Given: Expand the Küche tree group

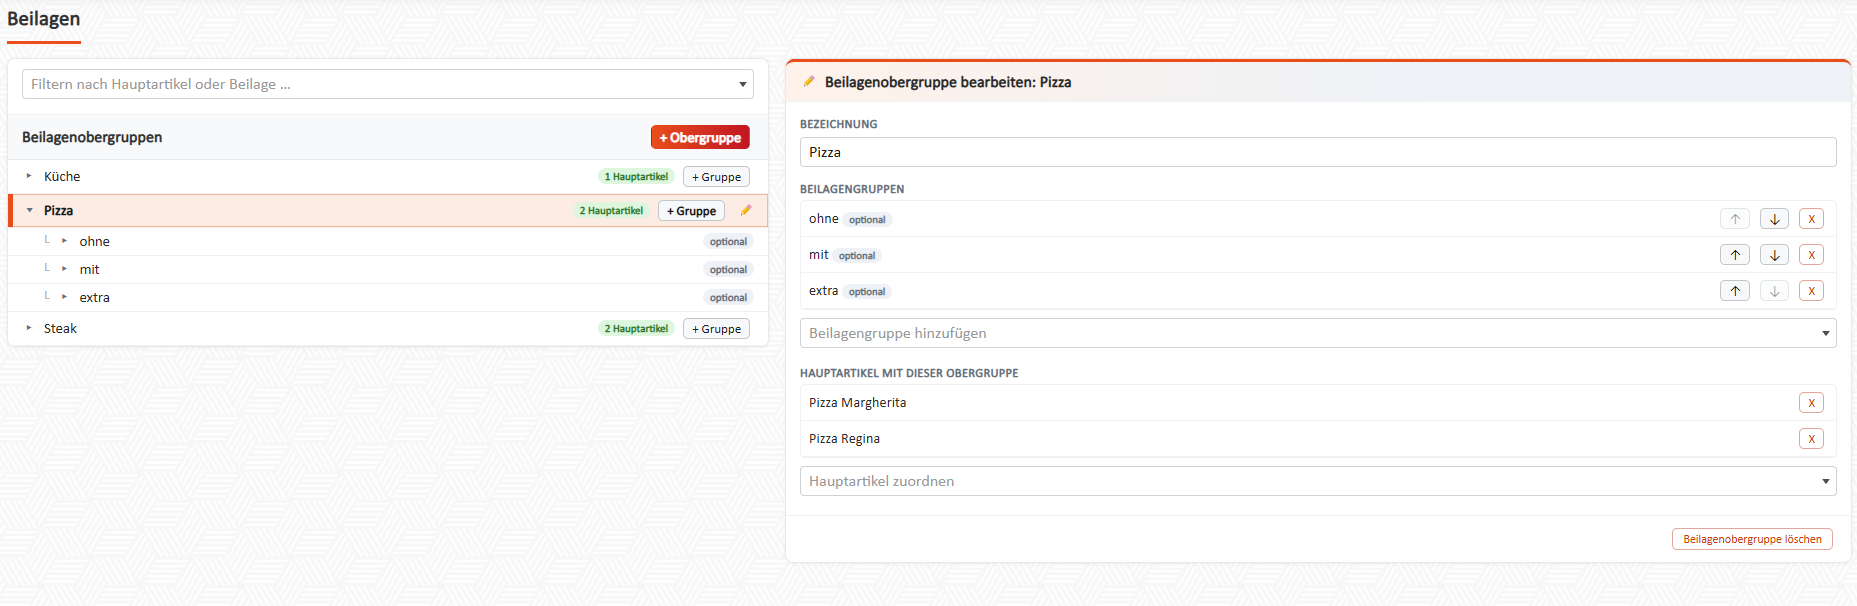Looking at the screenshot, I should pos(29,176).
